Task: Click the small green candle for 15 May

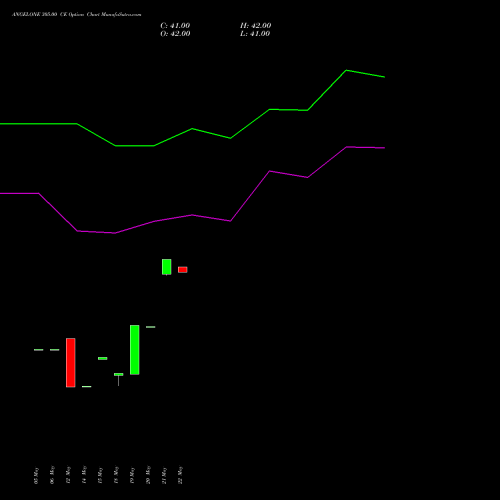Action: pyautogui.click(x=103, y=358)
